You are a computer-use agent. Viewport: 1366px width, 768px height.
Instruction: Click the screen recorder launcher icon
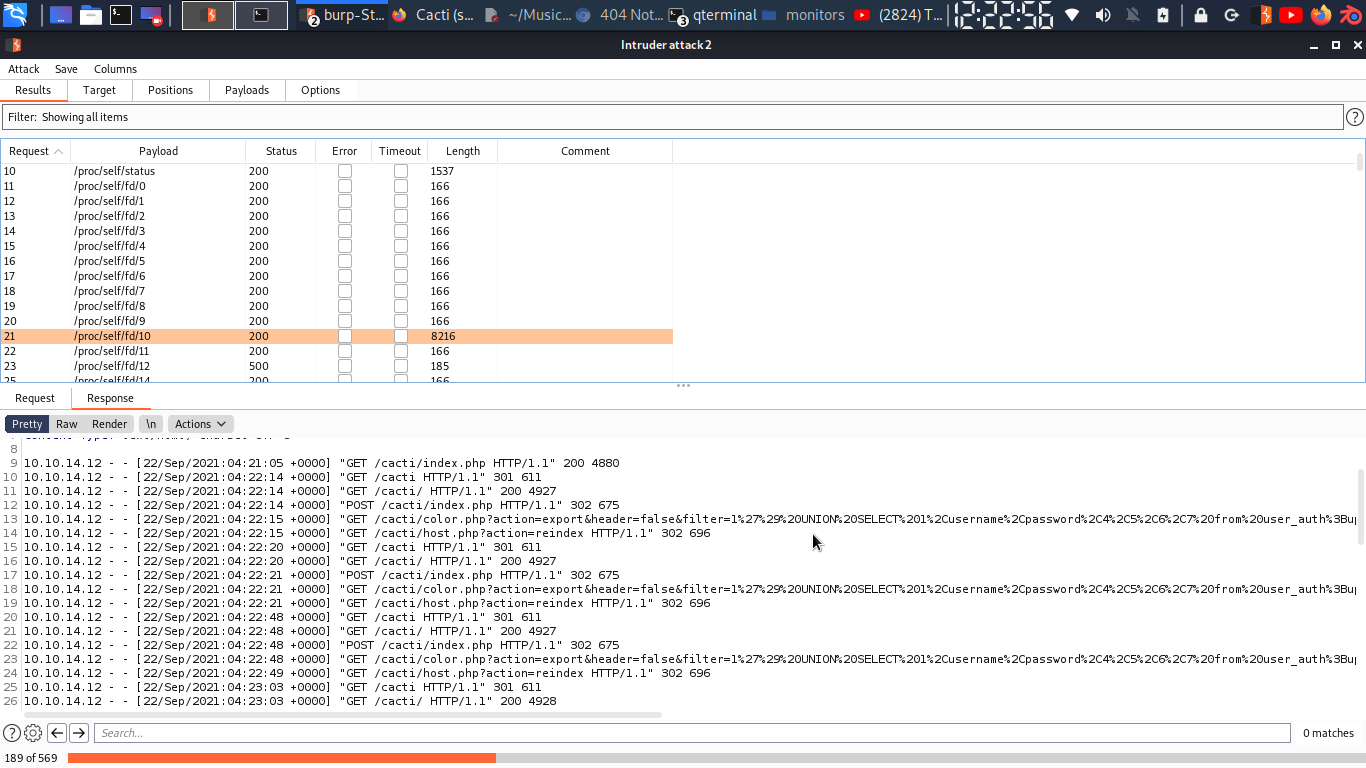coord(151,15)
